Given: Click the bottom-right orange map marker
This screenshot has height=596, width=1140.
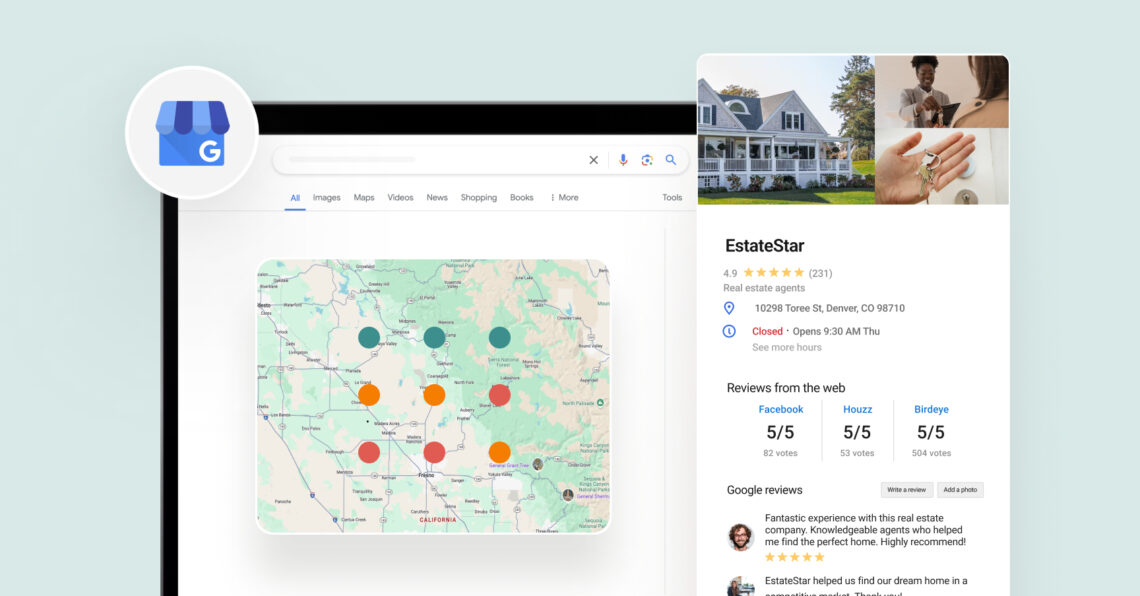Looking at the screenshot, I should (x=499, y=452).
